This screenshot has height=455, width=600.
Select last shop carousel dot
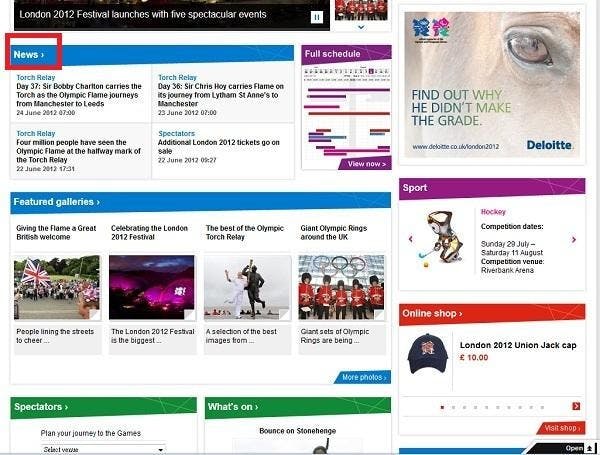tap(542, 408)
